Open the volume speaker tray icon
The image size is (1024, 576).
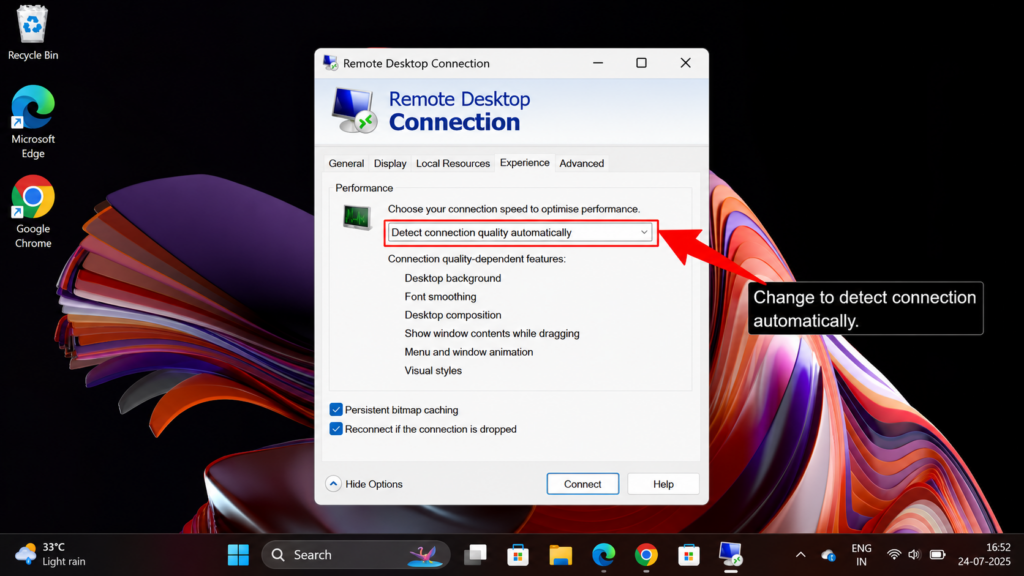914,554
